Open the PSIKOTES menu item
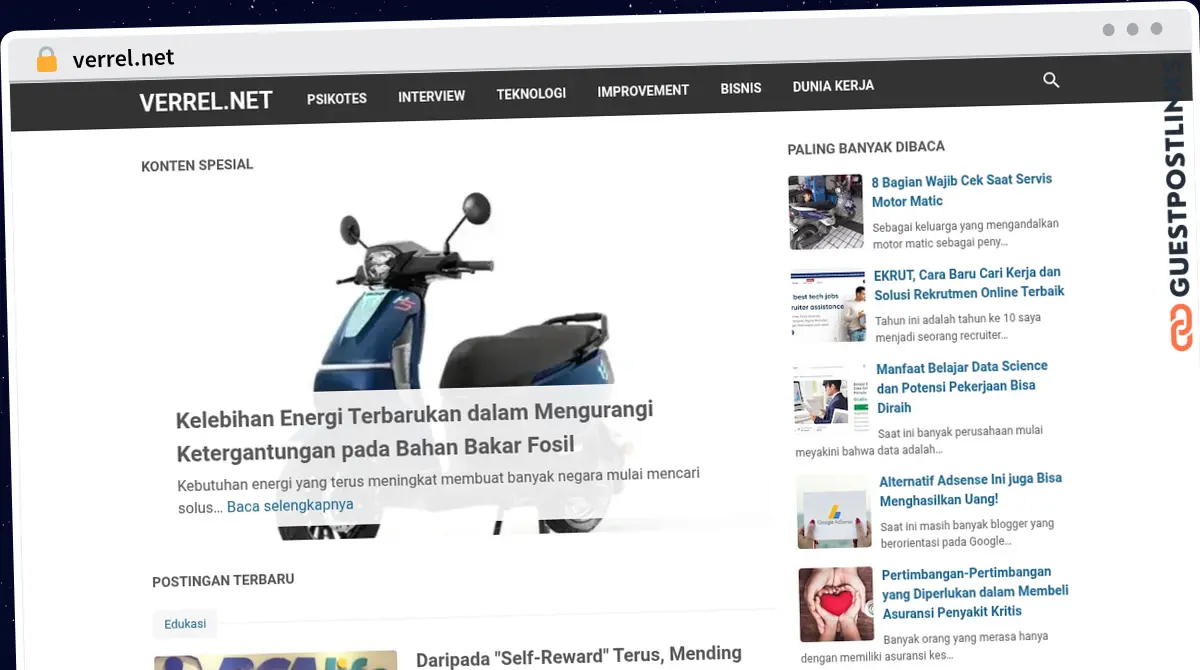The image size is (1200, 670). click(337, 98)
